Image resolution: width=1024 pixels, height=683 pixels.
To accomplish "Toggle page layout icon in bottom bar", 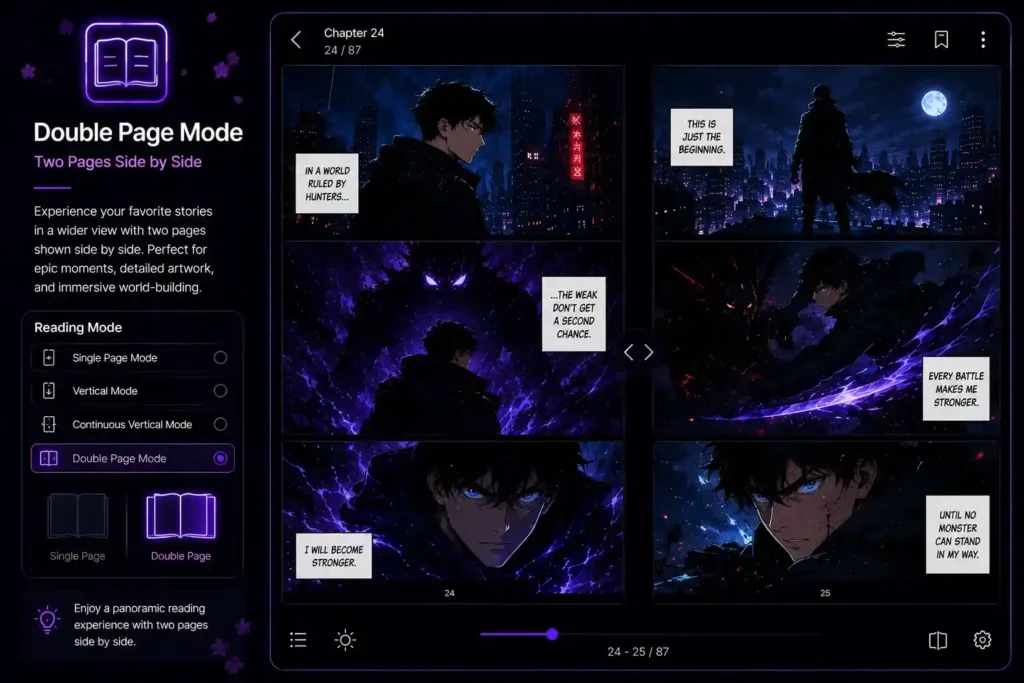I will (938, 640).
